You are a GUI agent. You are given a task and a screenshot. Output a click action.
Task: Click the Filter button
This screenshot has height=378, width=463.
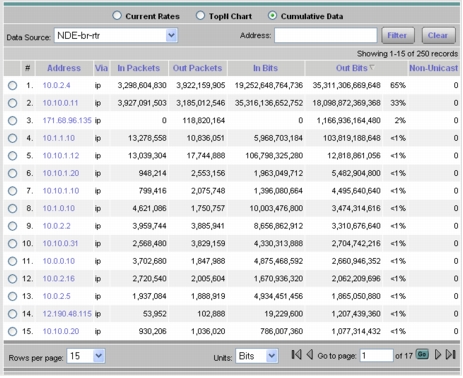pyautogui.click(x=398, y=35)
